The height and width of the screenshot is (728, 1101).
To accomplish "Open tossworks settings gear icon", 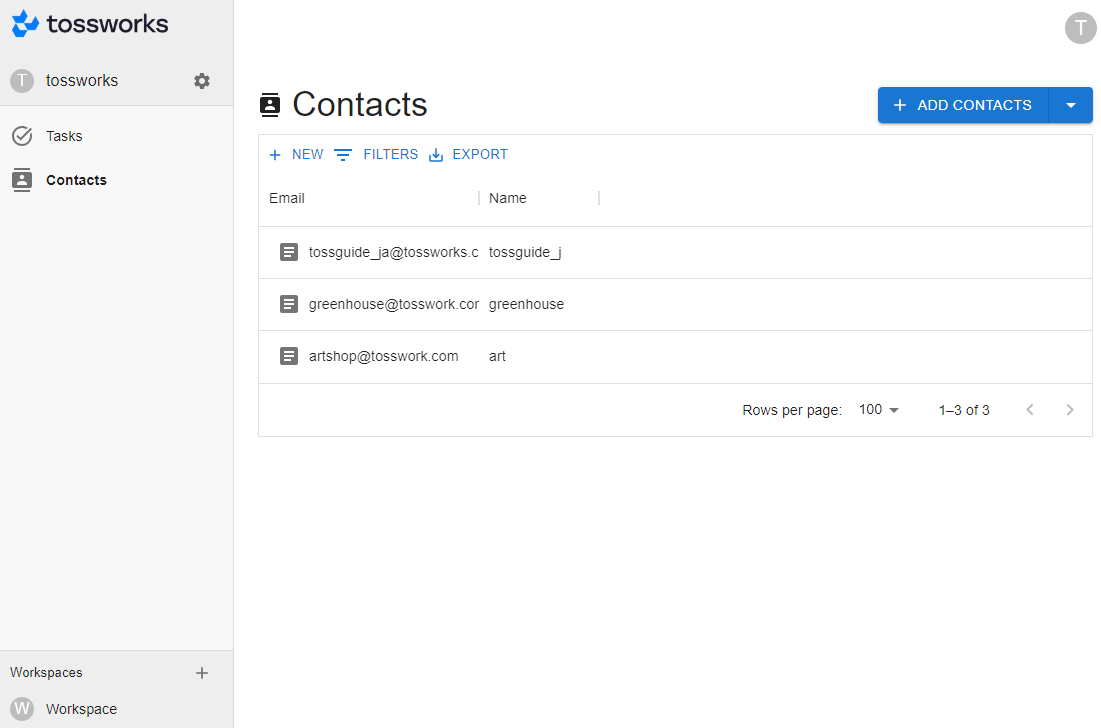I will (x=202, y=81).
